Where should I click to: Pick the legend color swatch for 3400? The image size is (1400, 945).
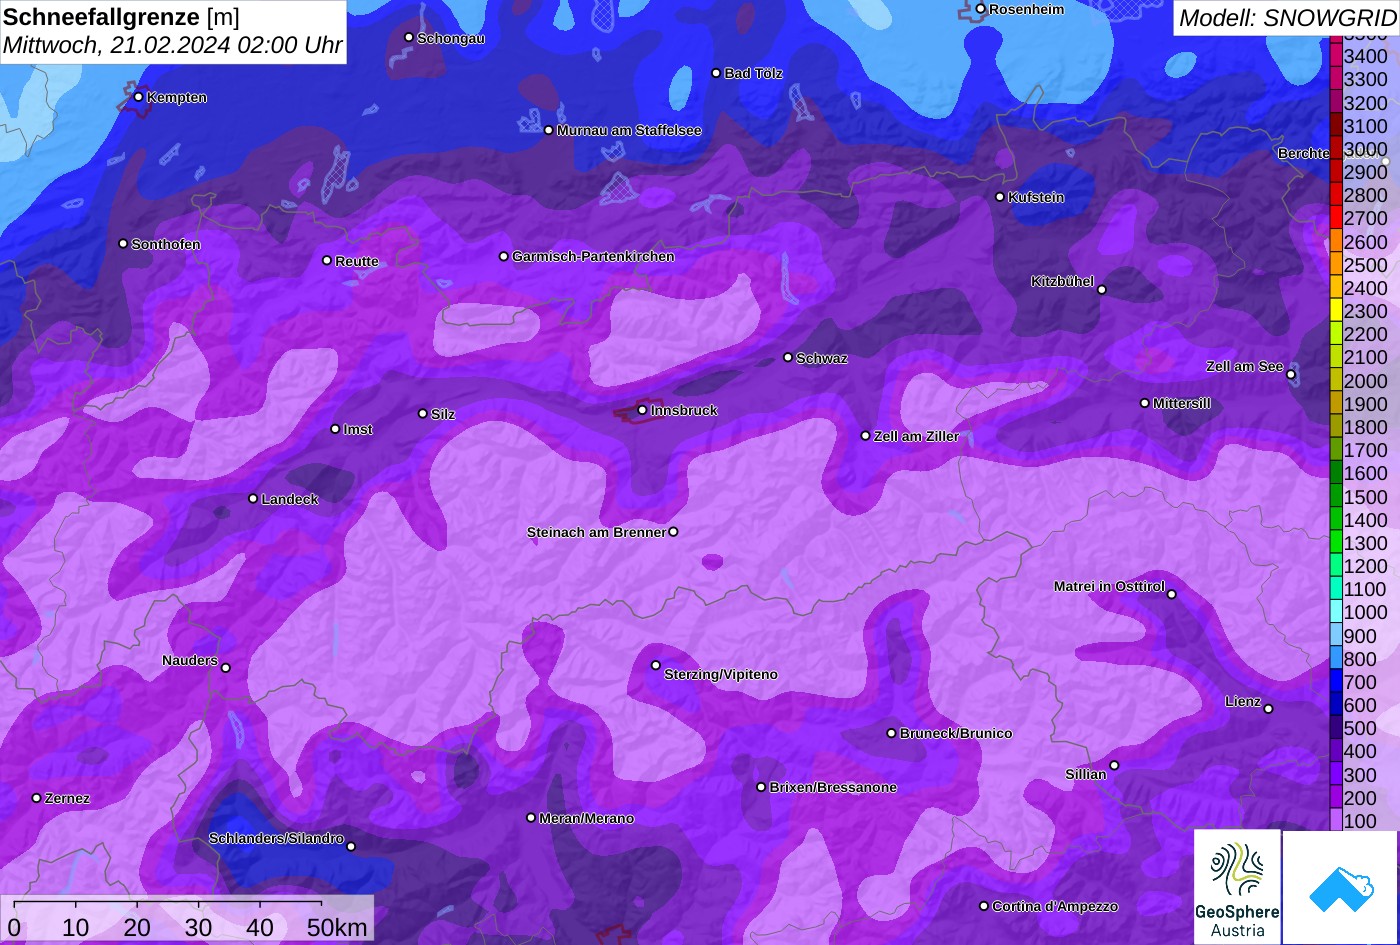point(1336,53)
